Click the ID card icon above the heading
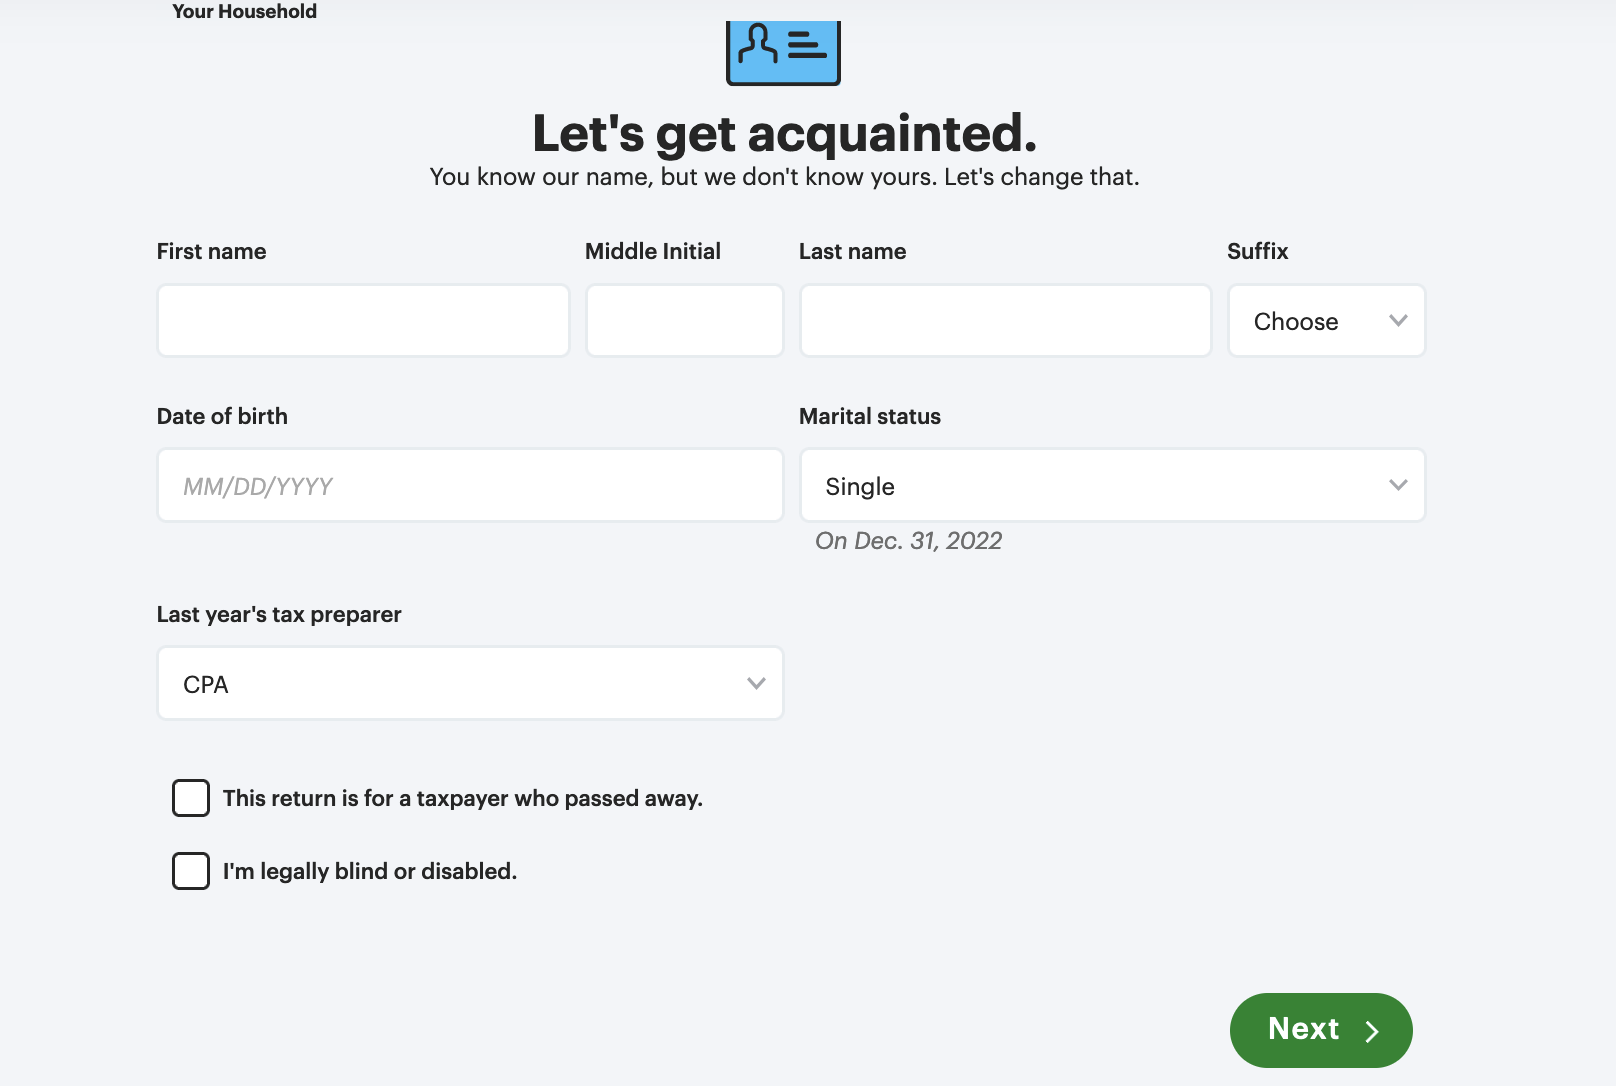 [x=783, y=52]
